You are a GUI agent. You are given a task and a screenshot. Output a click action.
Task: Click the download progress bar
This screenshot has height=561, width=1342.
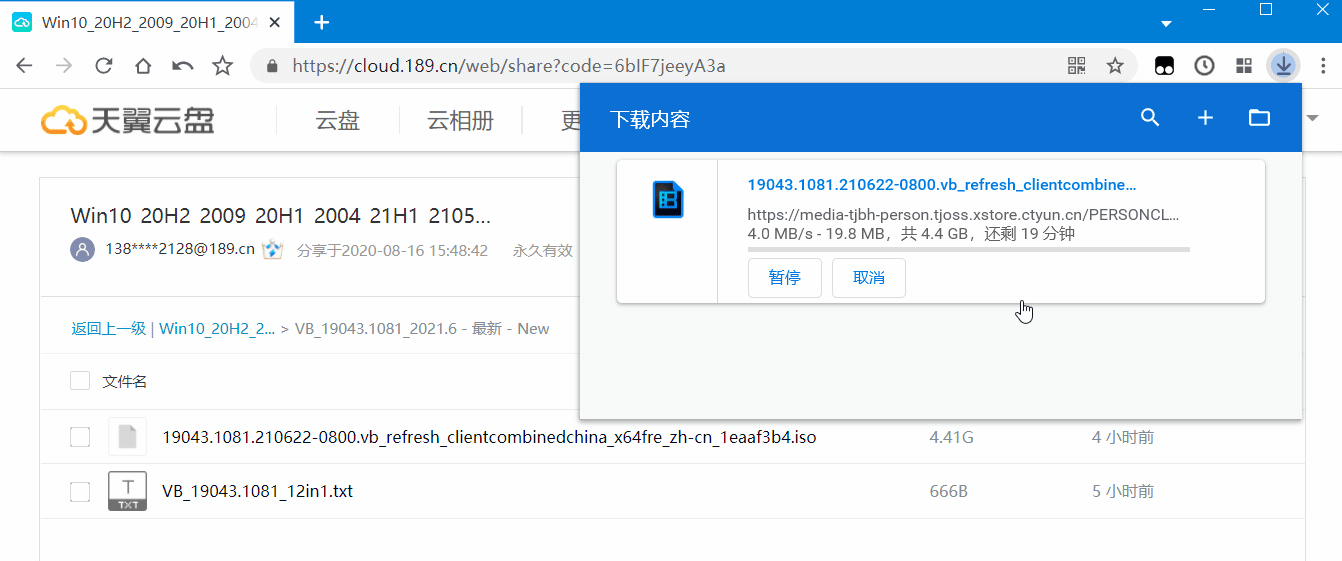[969, 249]
